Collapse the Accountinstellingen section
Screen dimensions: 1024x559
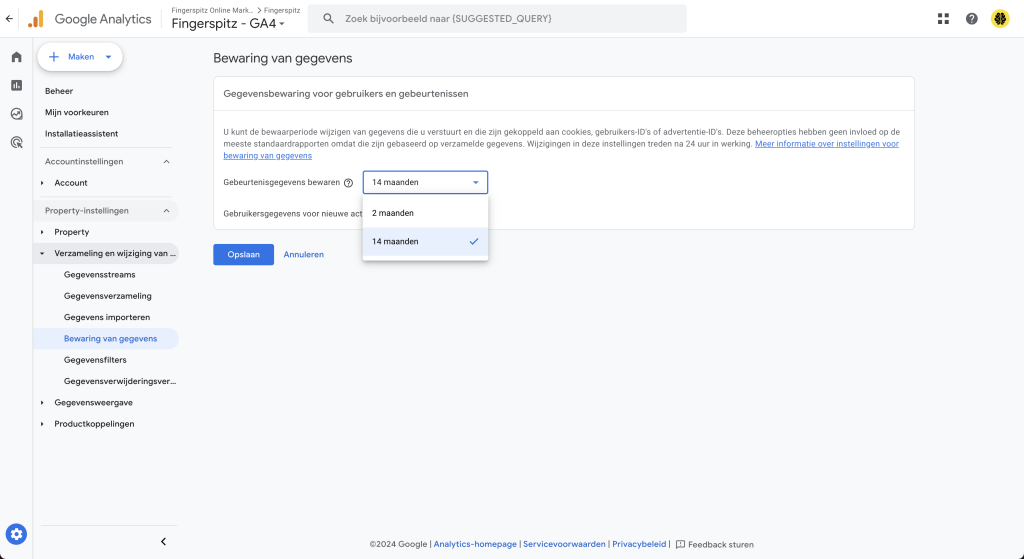coord(166,161)
